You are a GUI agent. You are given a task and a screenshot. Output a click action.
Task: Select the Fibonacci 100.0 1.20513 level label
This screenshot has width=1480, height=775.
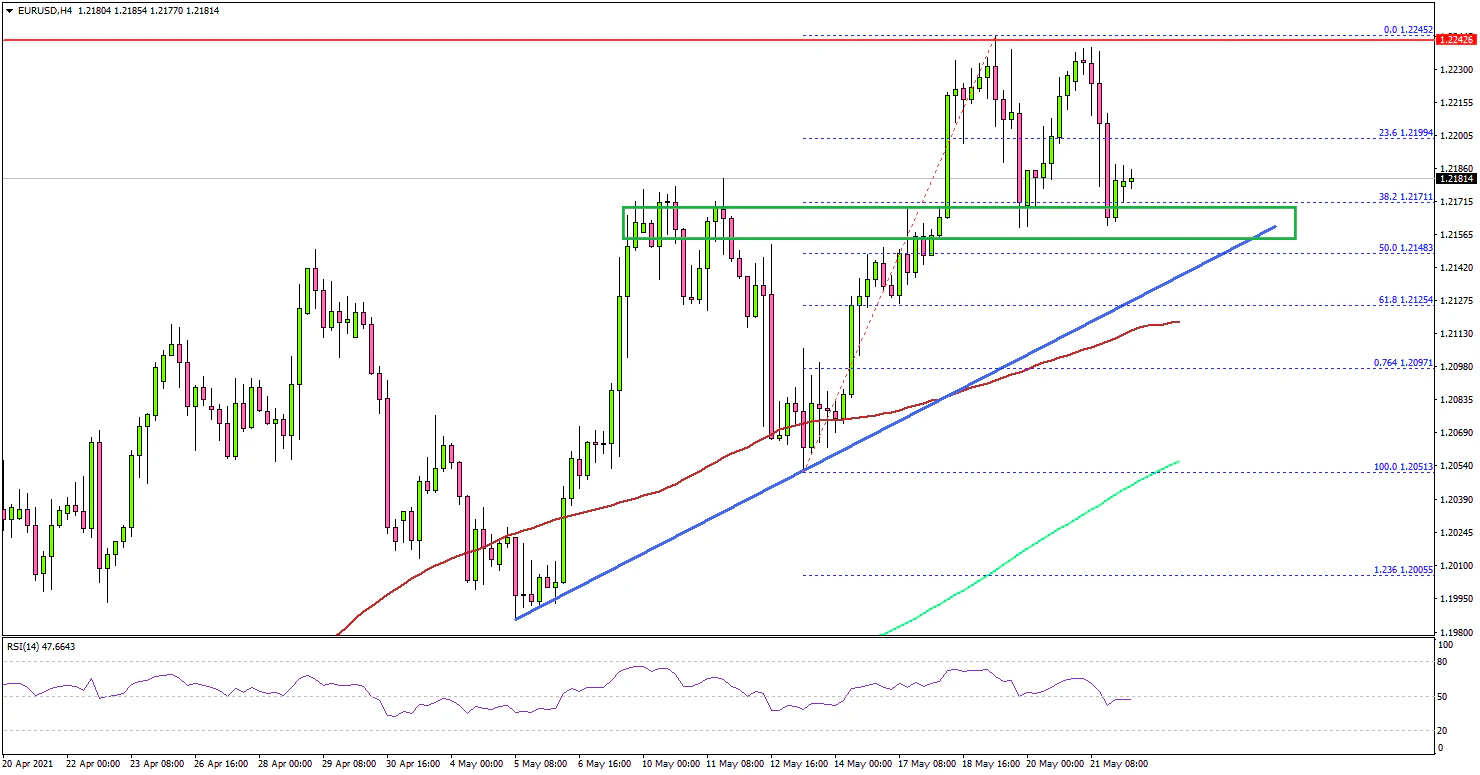1402,466
